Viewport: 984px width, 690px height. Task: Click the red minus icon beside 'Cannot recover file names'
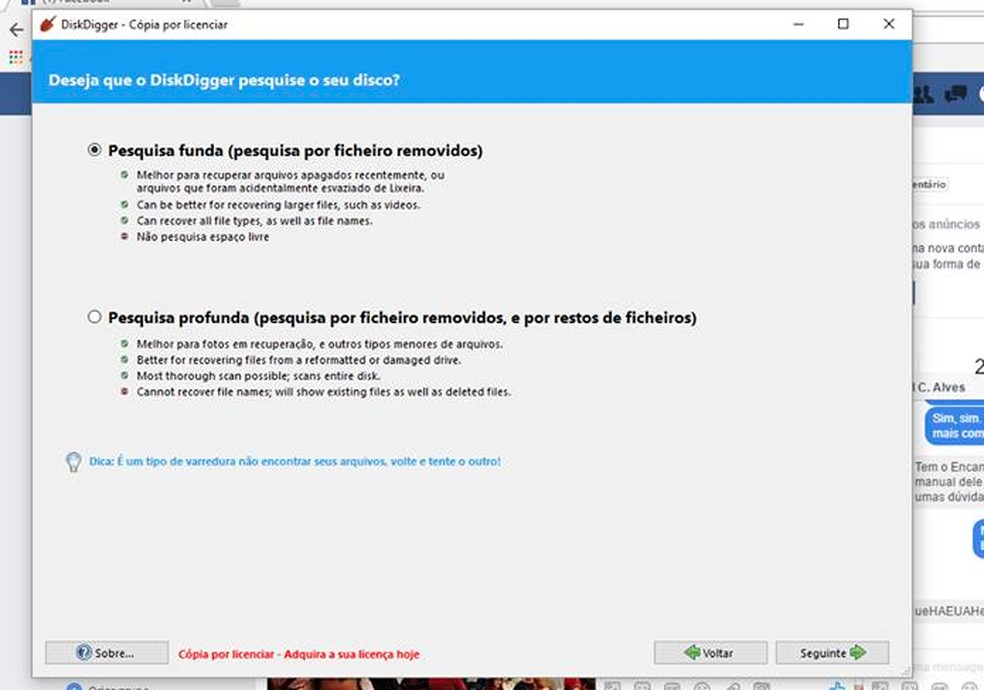pyautogui.click(x=122, y=391)
